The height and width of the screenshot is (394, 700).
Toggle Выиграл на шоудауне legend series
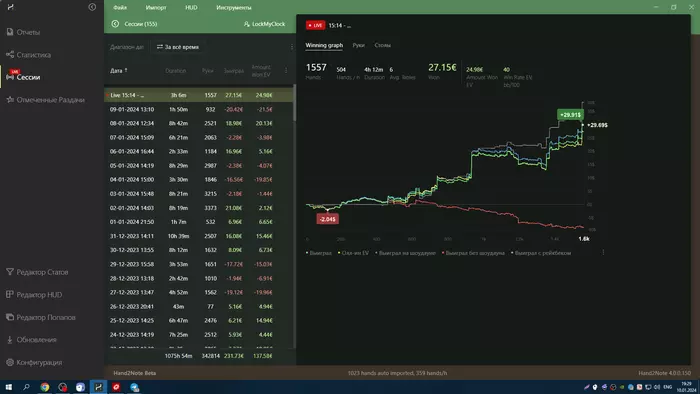(405, 253)
